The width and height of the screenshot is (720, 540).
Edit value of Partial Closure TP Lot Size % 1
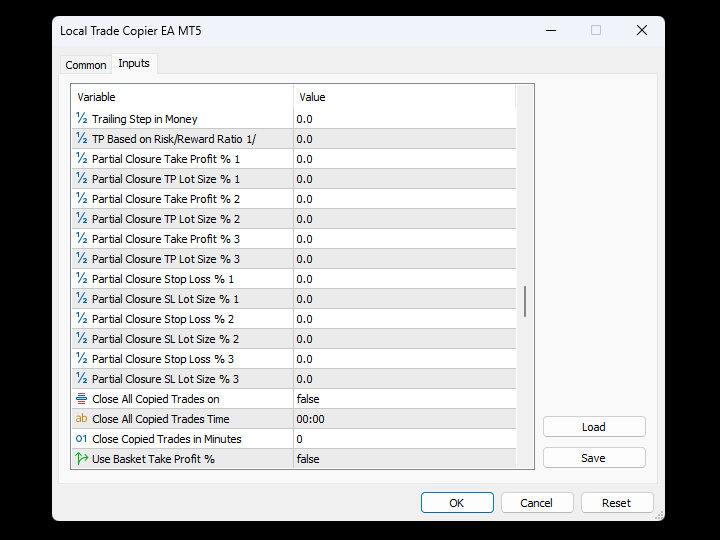pos(405,179)
